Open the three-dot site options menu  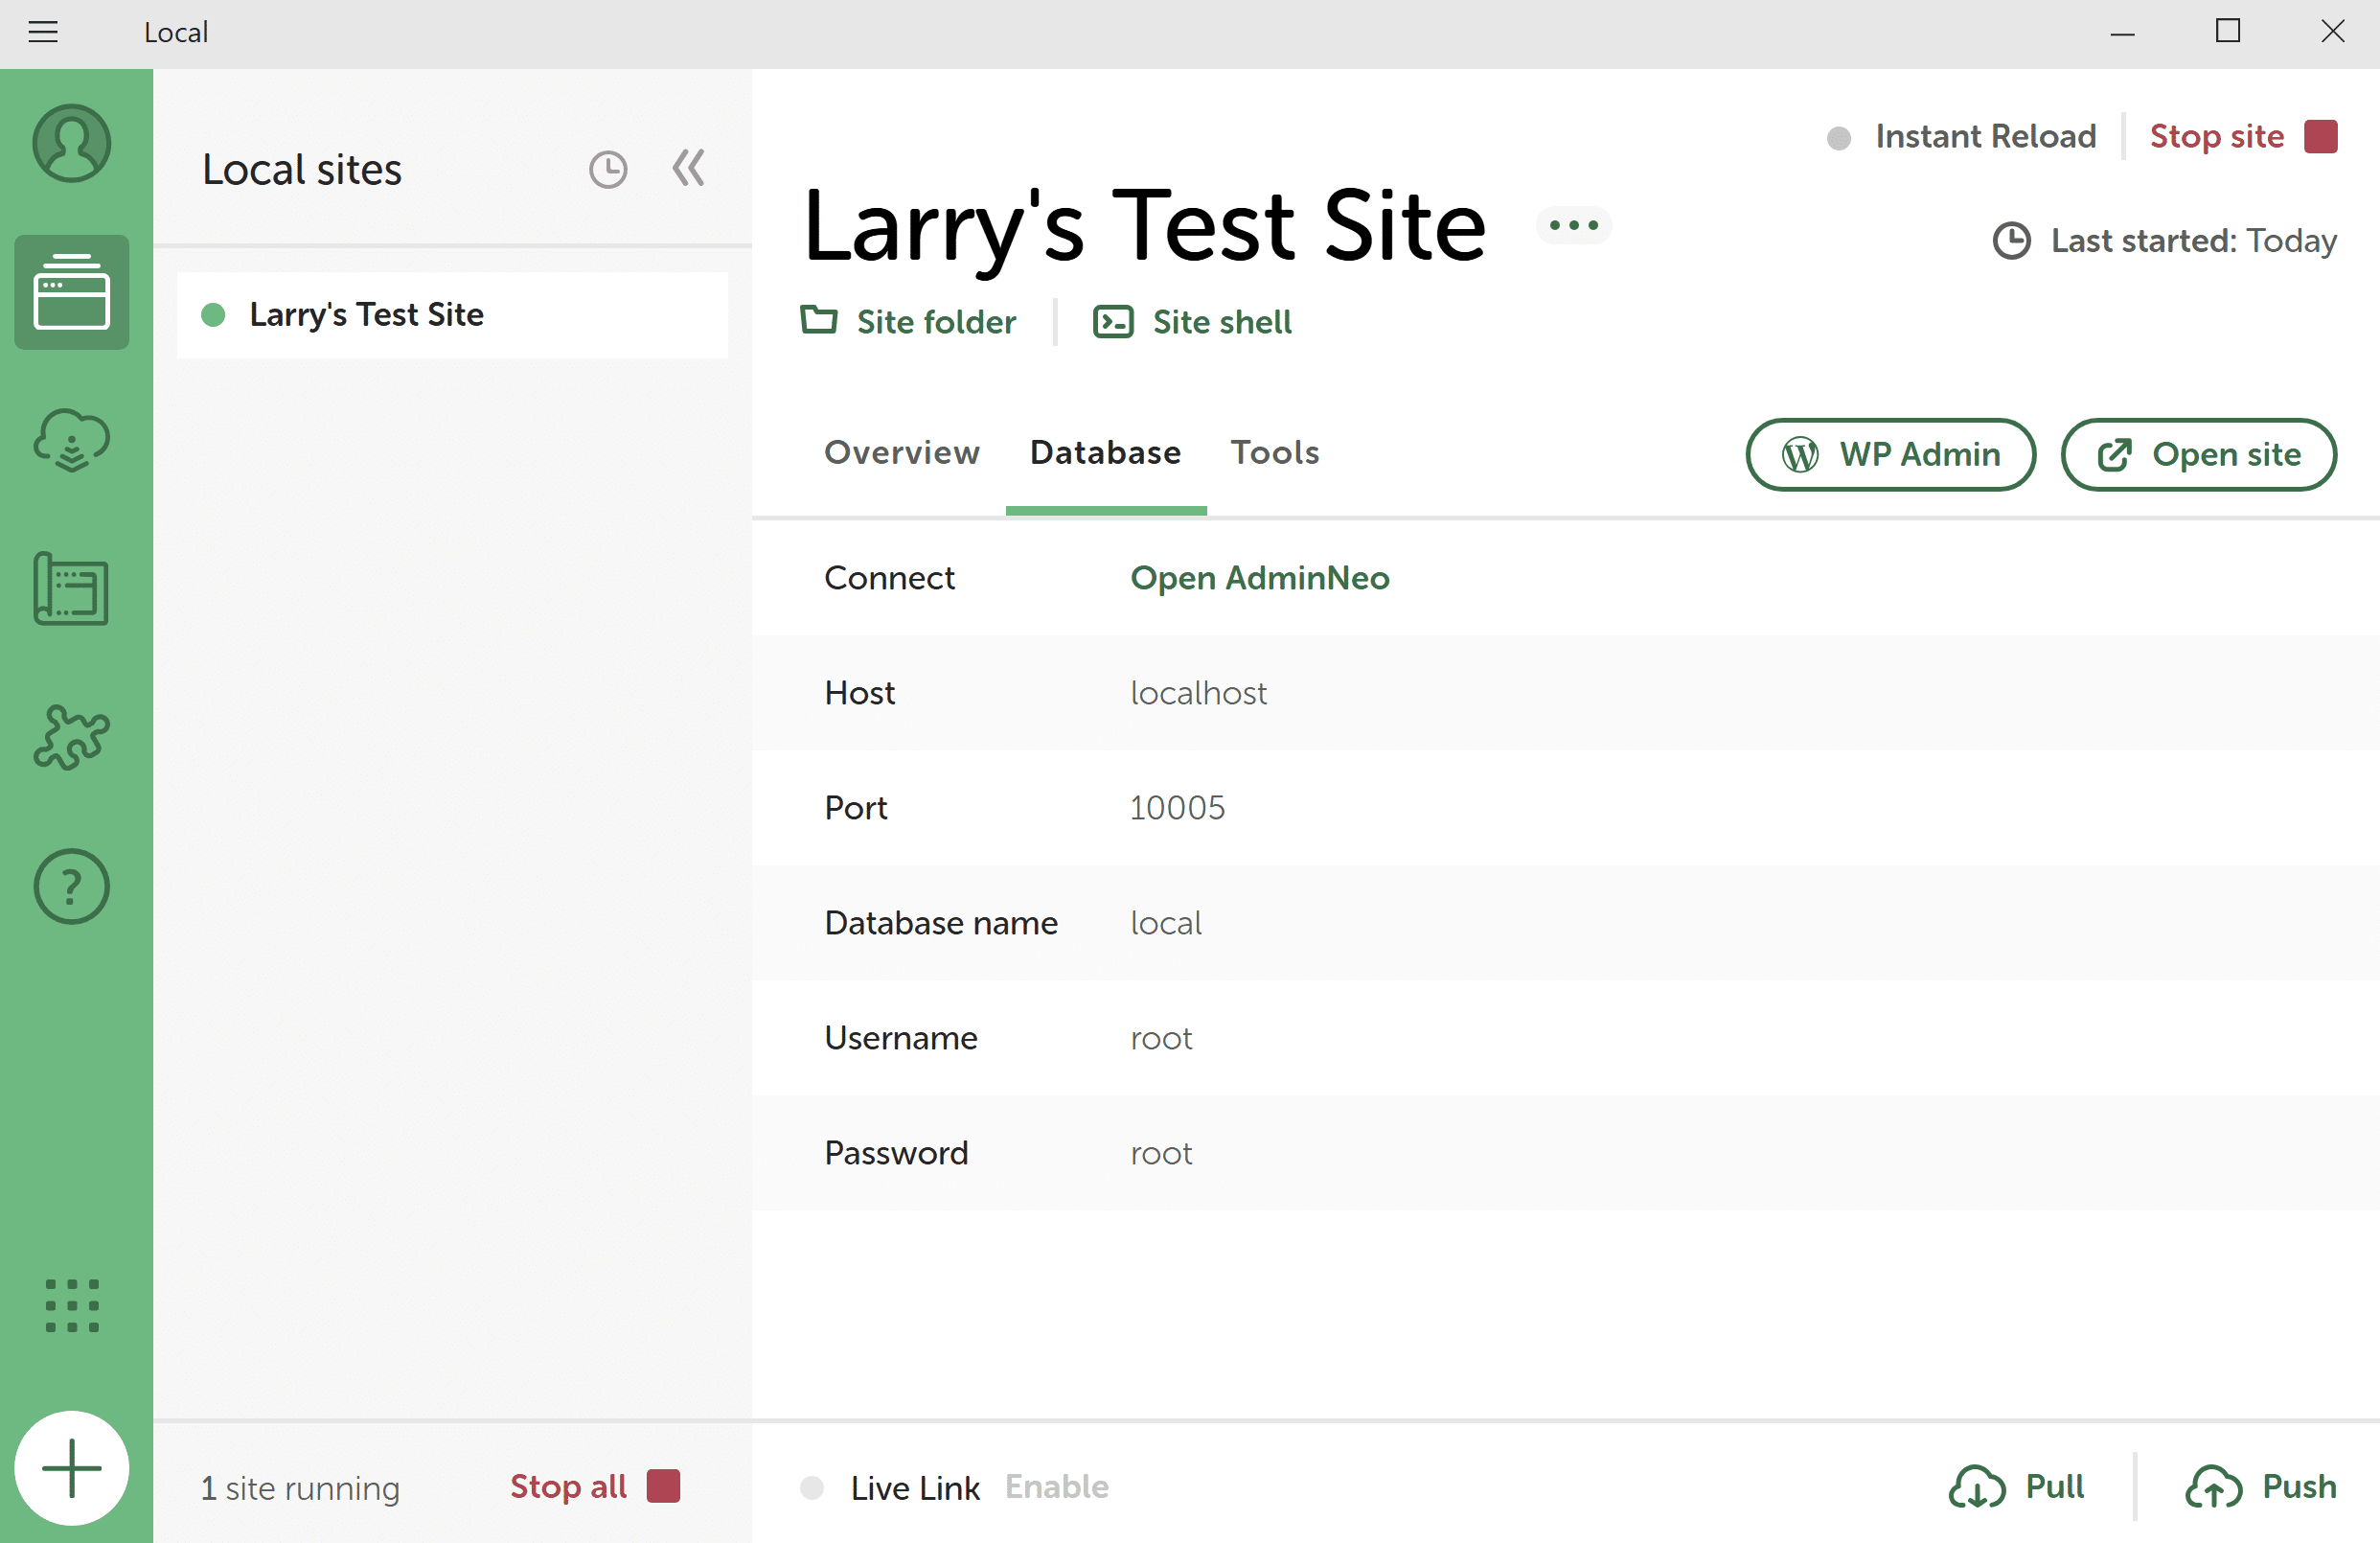[x=1573, y=225]
